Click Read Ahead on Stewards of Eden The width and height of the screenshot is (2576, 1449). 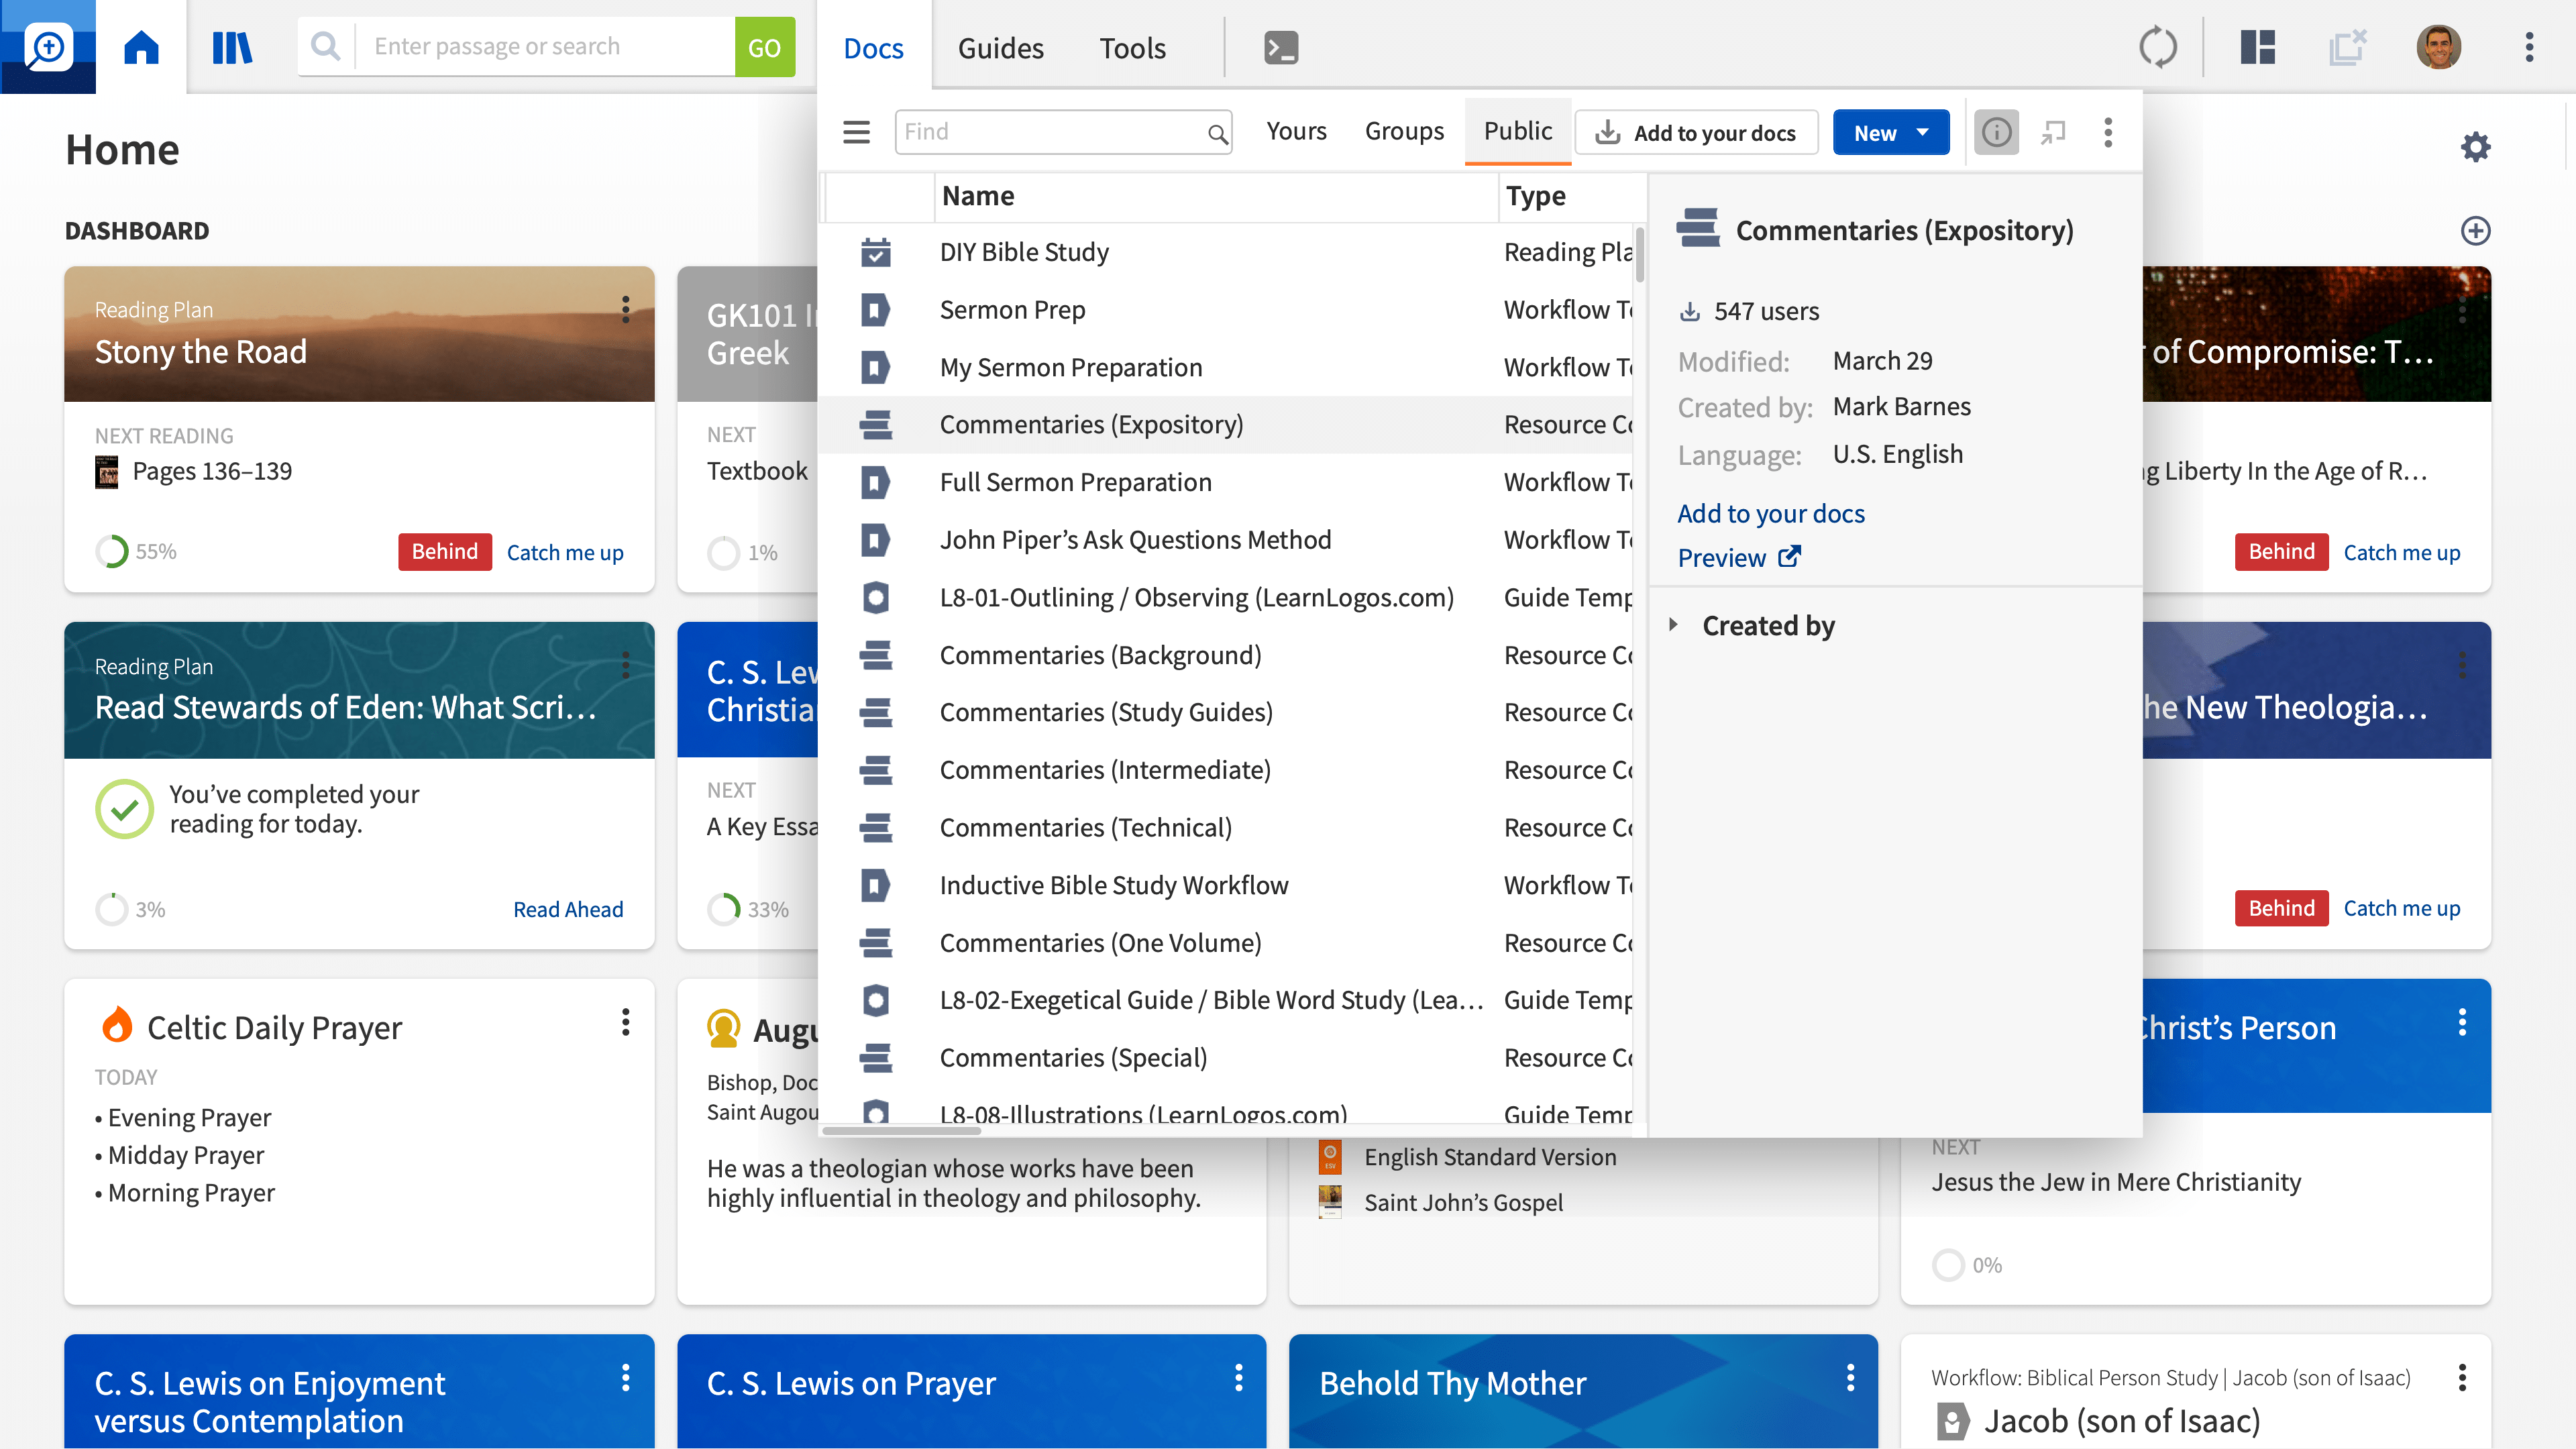point(568,909)
